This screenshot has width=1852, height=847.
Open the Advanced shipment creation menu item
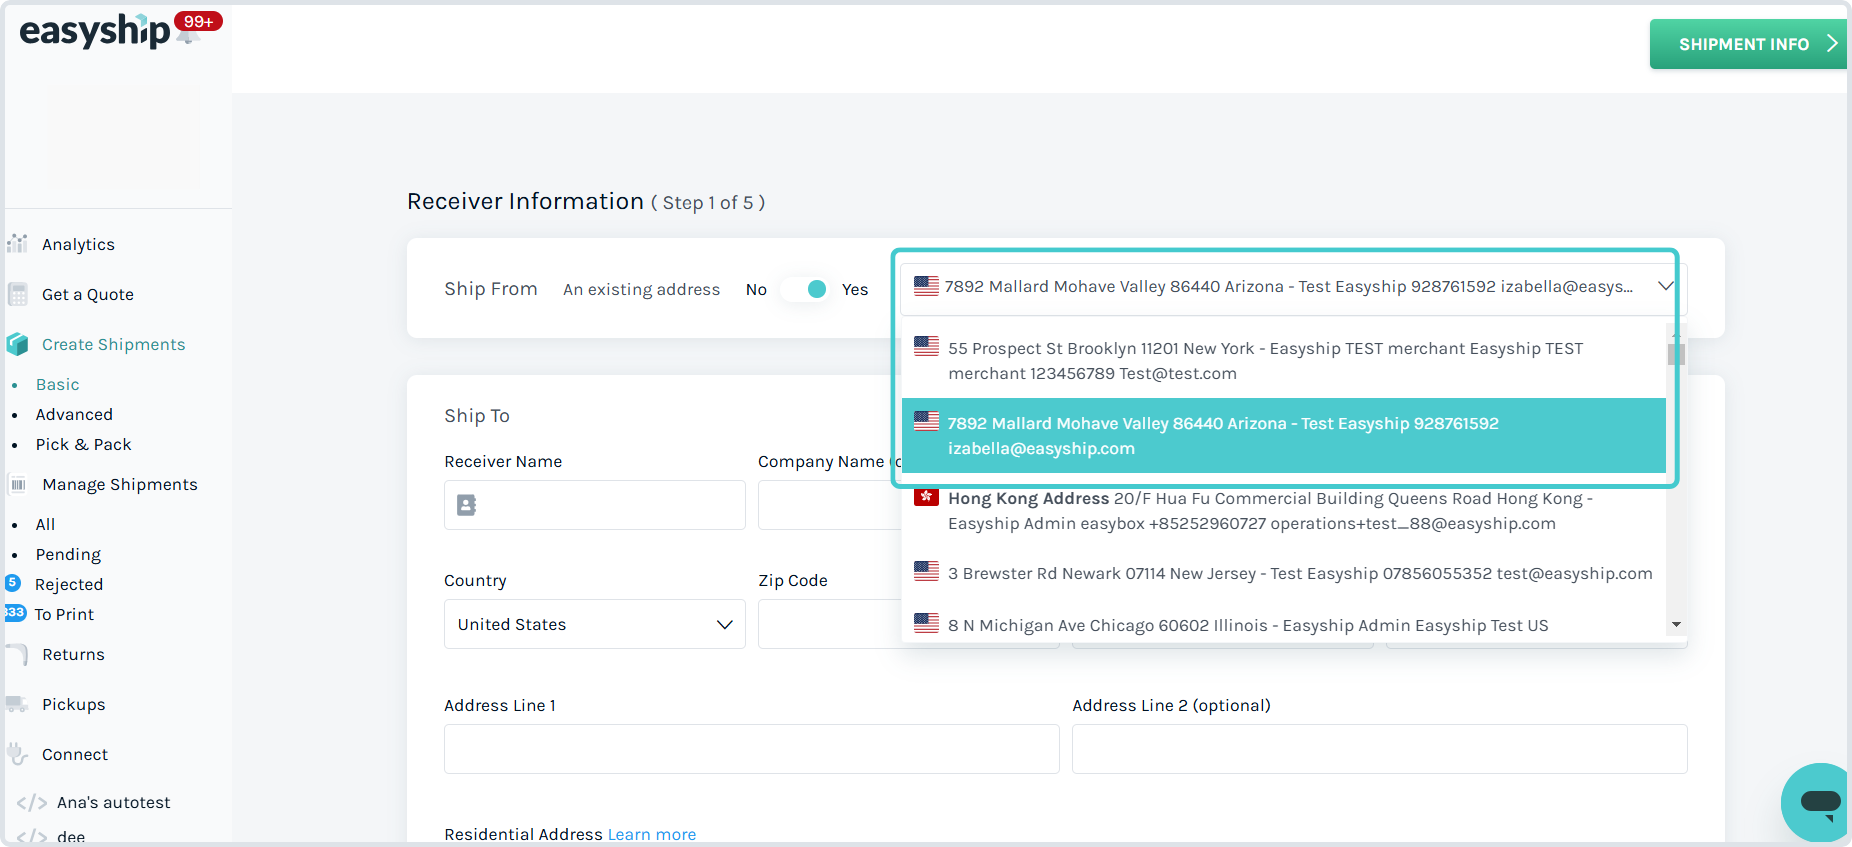click(x=74, y=414)
